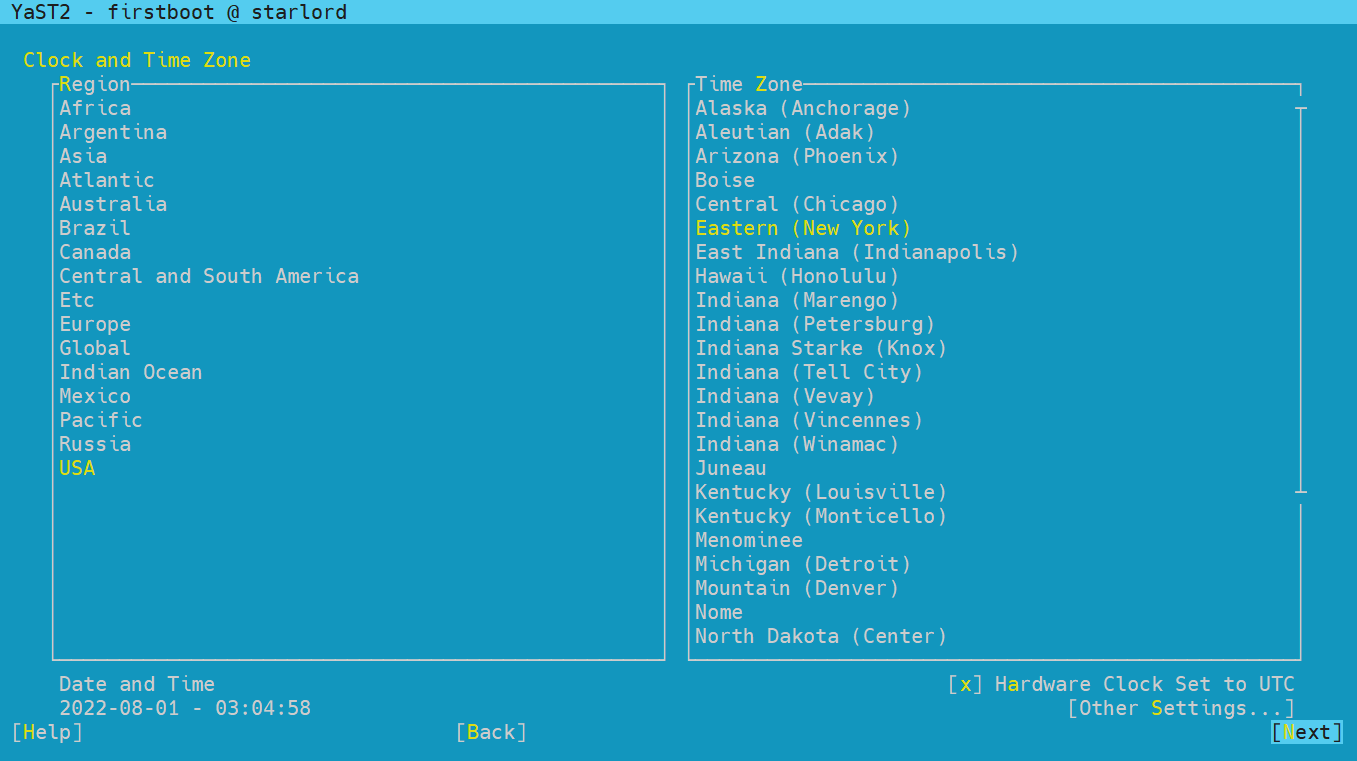The image size is (1357, 761).
Task: Click the Time Zone list scrollbar
Action: 1301,300
